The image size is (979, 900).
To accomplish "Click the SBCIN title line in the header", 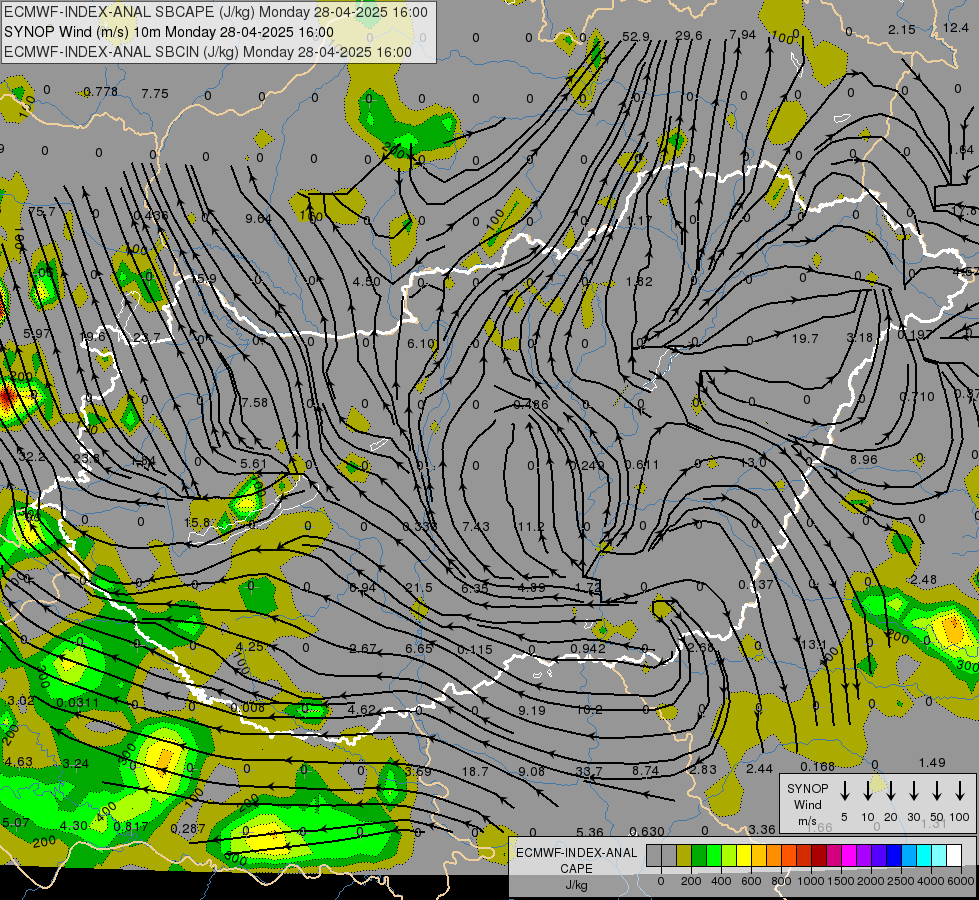I will 208,52.
